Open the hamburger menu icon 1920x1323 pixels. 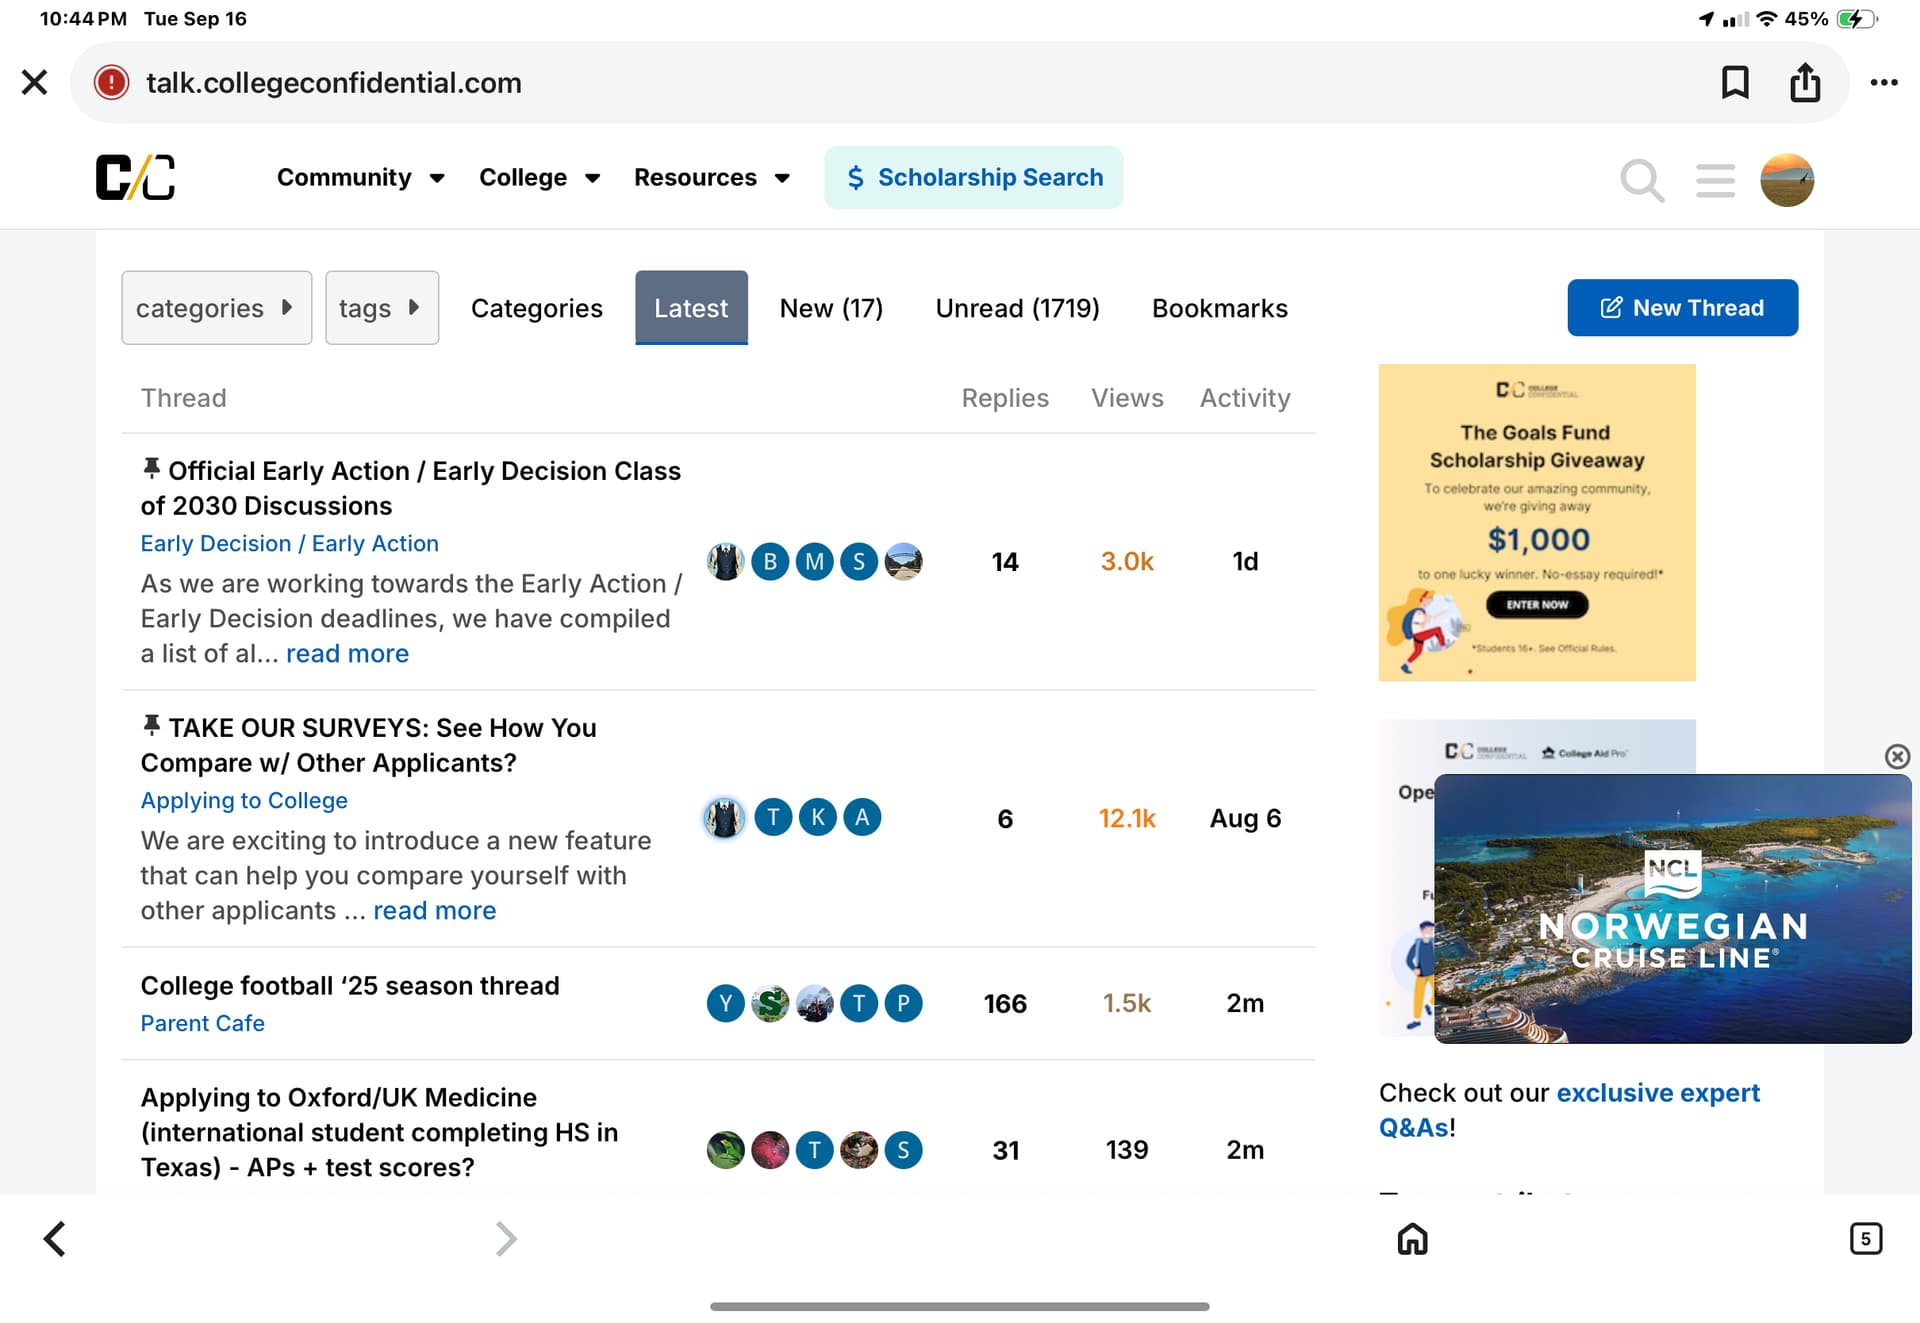(x=1715, y=180)
